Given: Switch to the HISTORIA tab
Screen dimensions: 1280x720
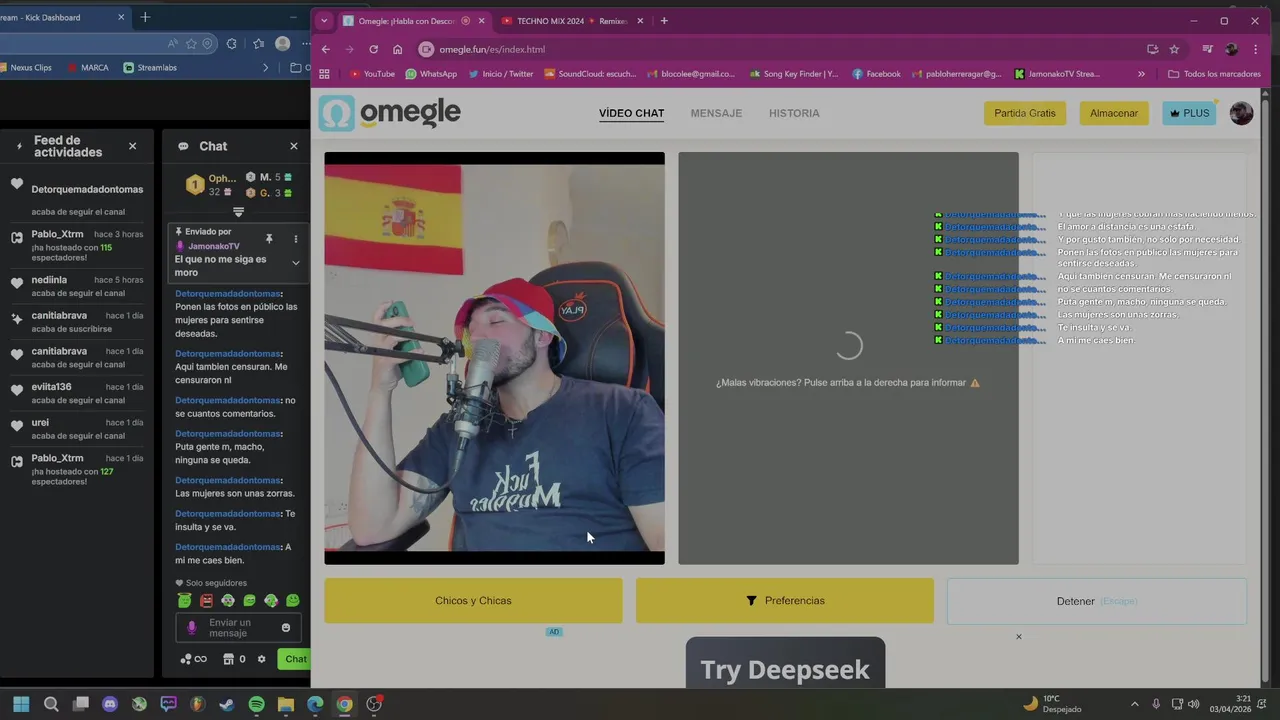Looking at the screenshot, I should (794, 113).
